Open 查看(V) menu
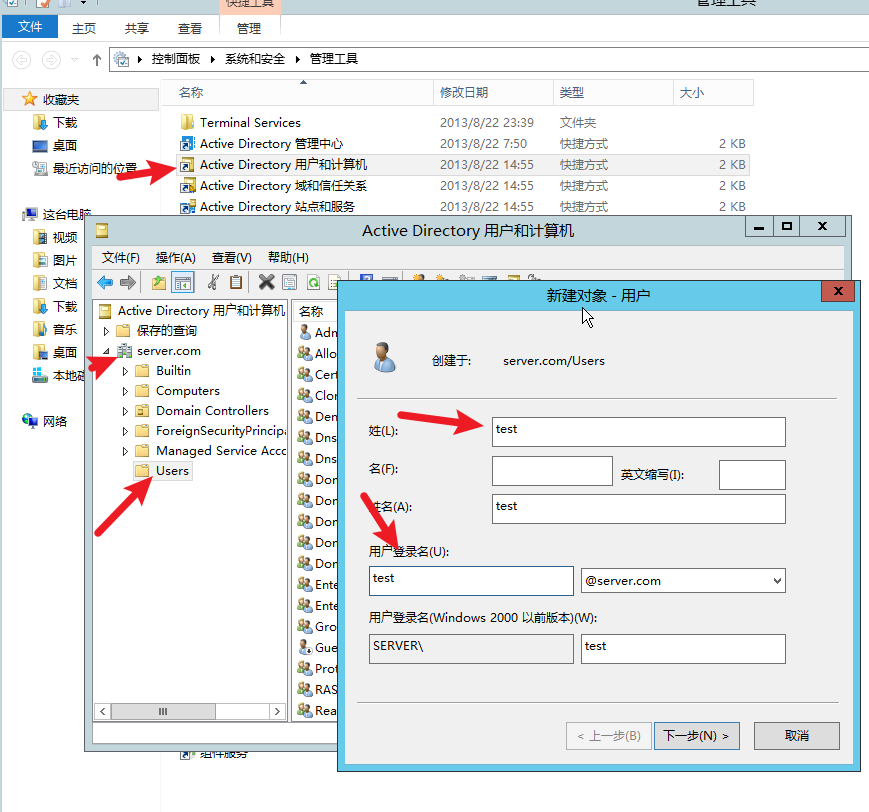The height and width of the screenshot is (812, 869). [x=232, y=258]
